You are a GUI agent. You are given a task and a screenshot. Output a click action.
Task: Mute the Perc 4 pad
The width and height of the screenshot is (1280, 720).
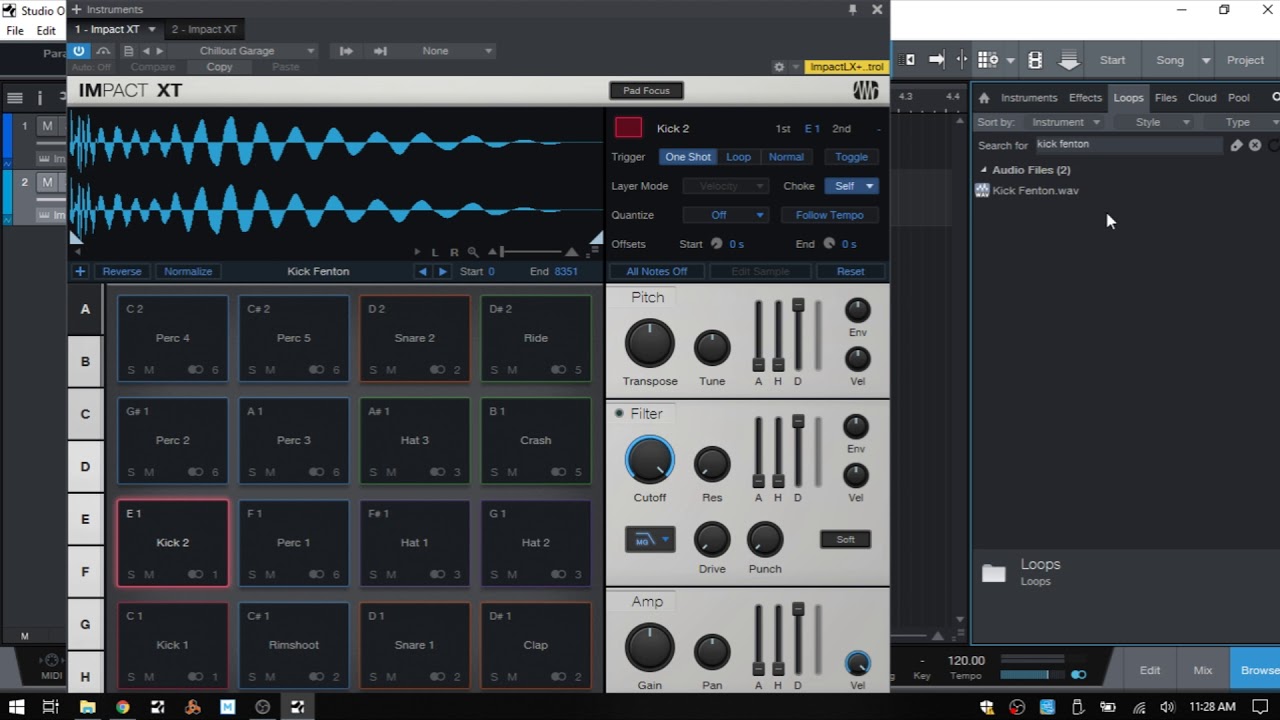149,370
